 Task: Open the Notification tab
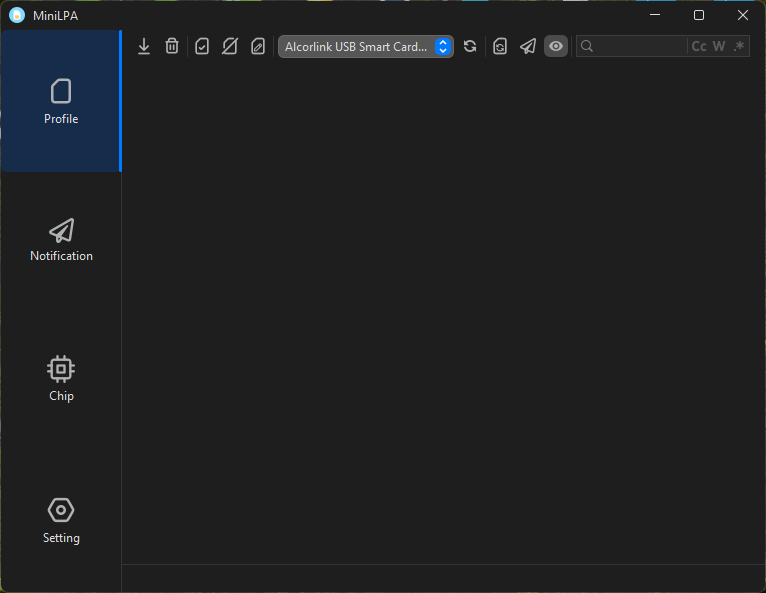tap(61, 240)
